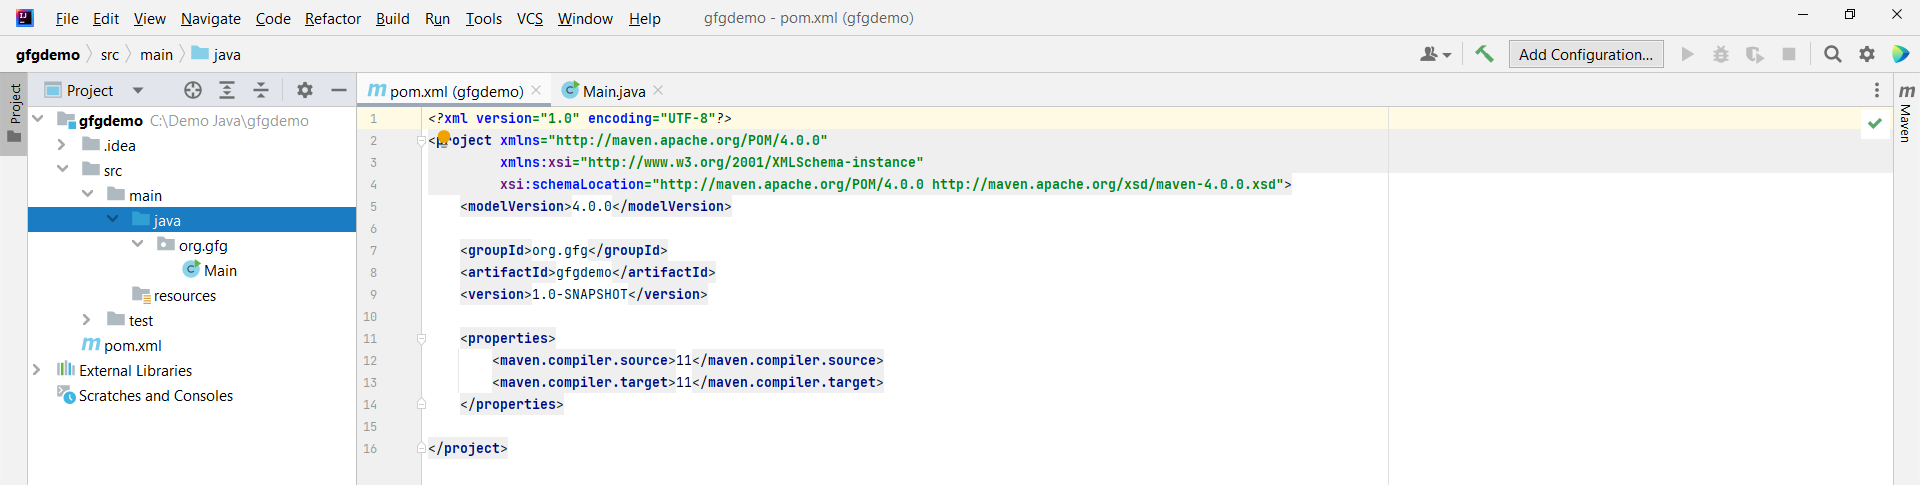The width and height of the screenshot is (1920, 485).
Task: Click the Build project hammer icon
Action: pyautogui.click(x=1484, y=54)
